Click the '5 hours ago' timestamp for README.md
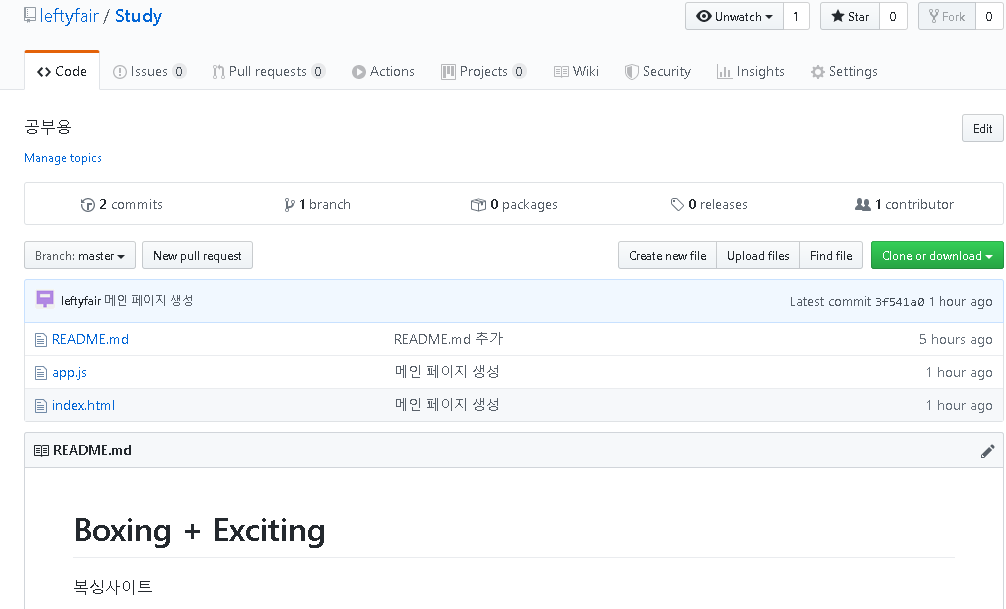 (x=955, y=339)
